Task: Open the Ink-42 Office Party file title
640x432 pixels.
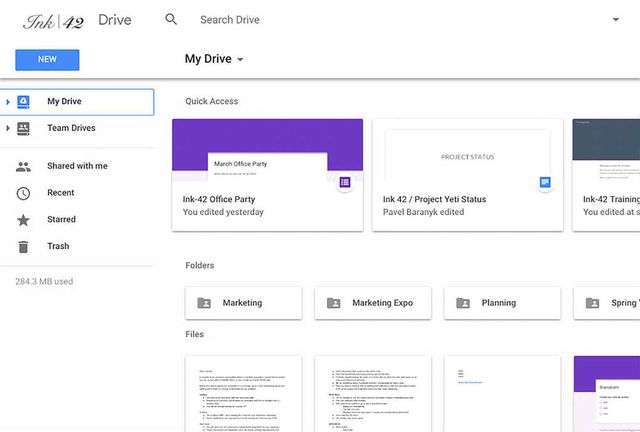Action: point(219,199)
